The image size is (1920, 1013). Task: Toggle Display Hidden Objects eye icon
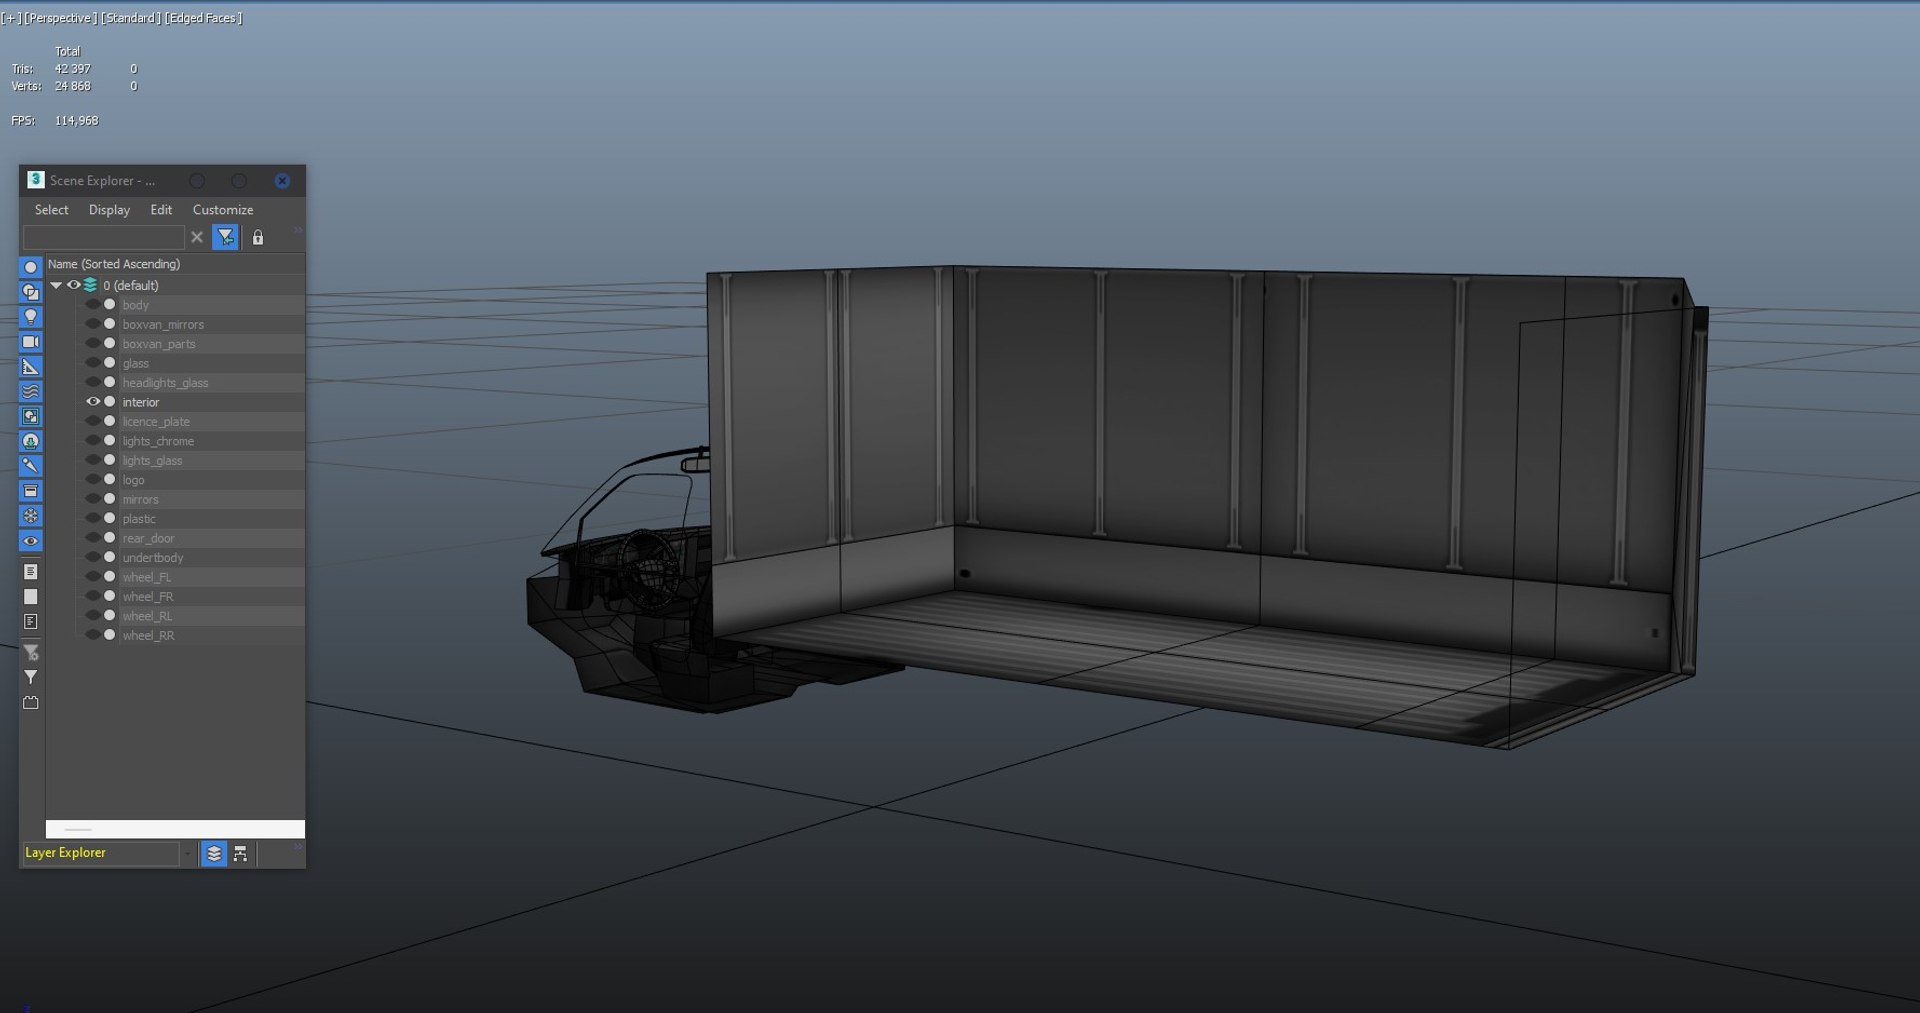point(30,541)
